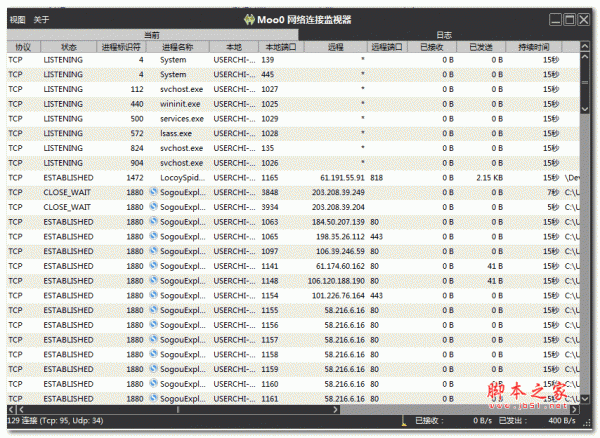600x438 pixels.
Task: Click the vertical scrollbar down arrow at bottom
Action: [x=585, y=399]
